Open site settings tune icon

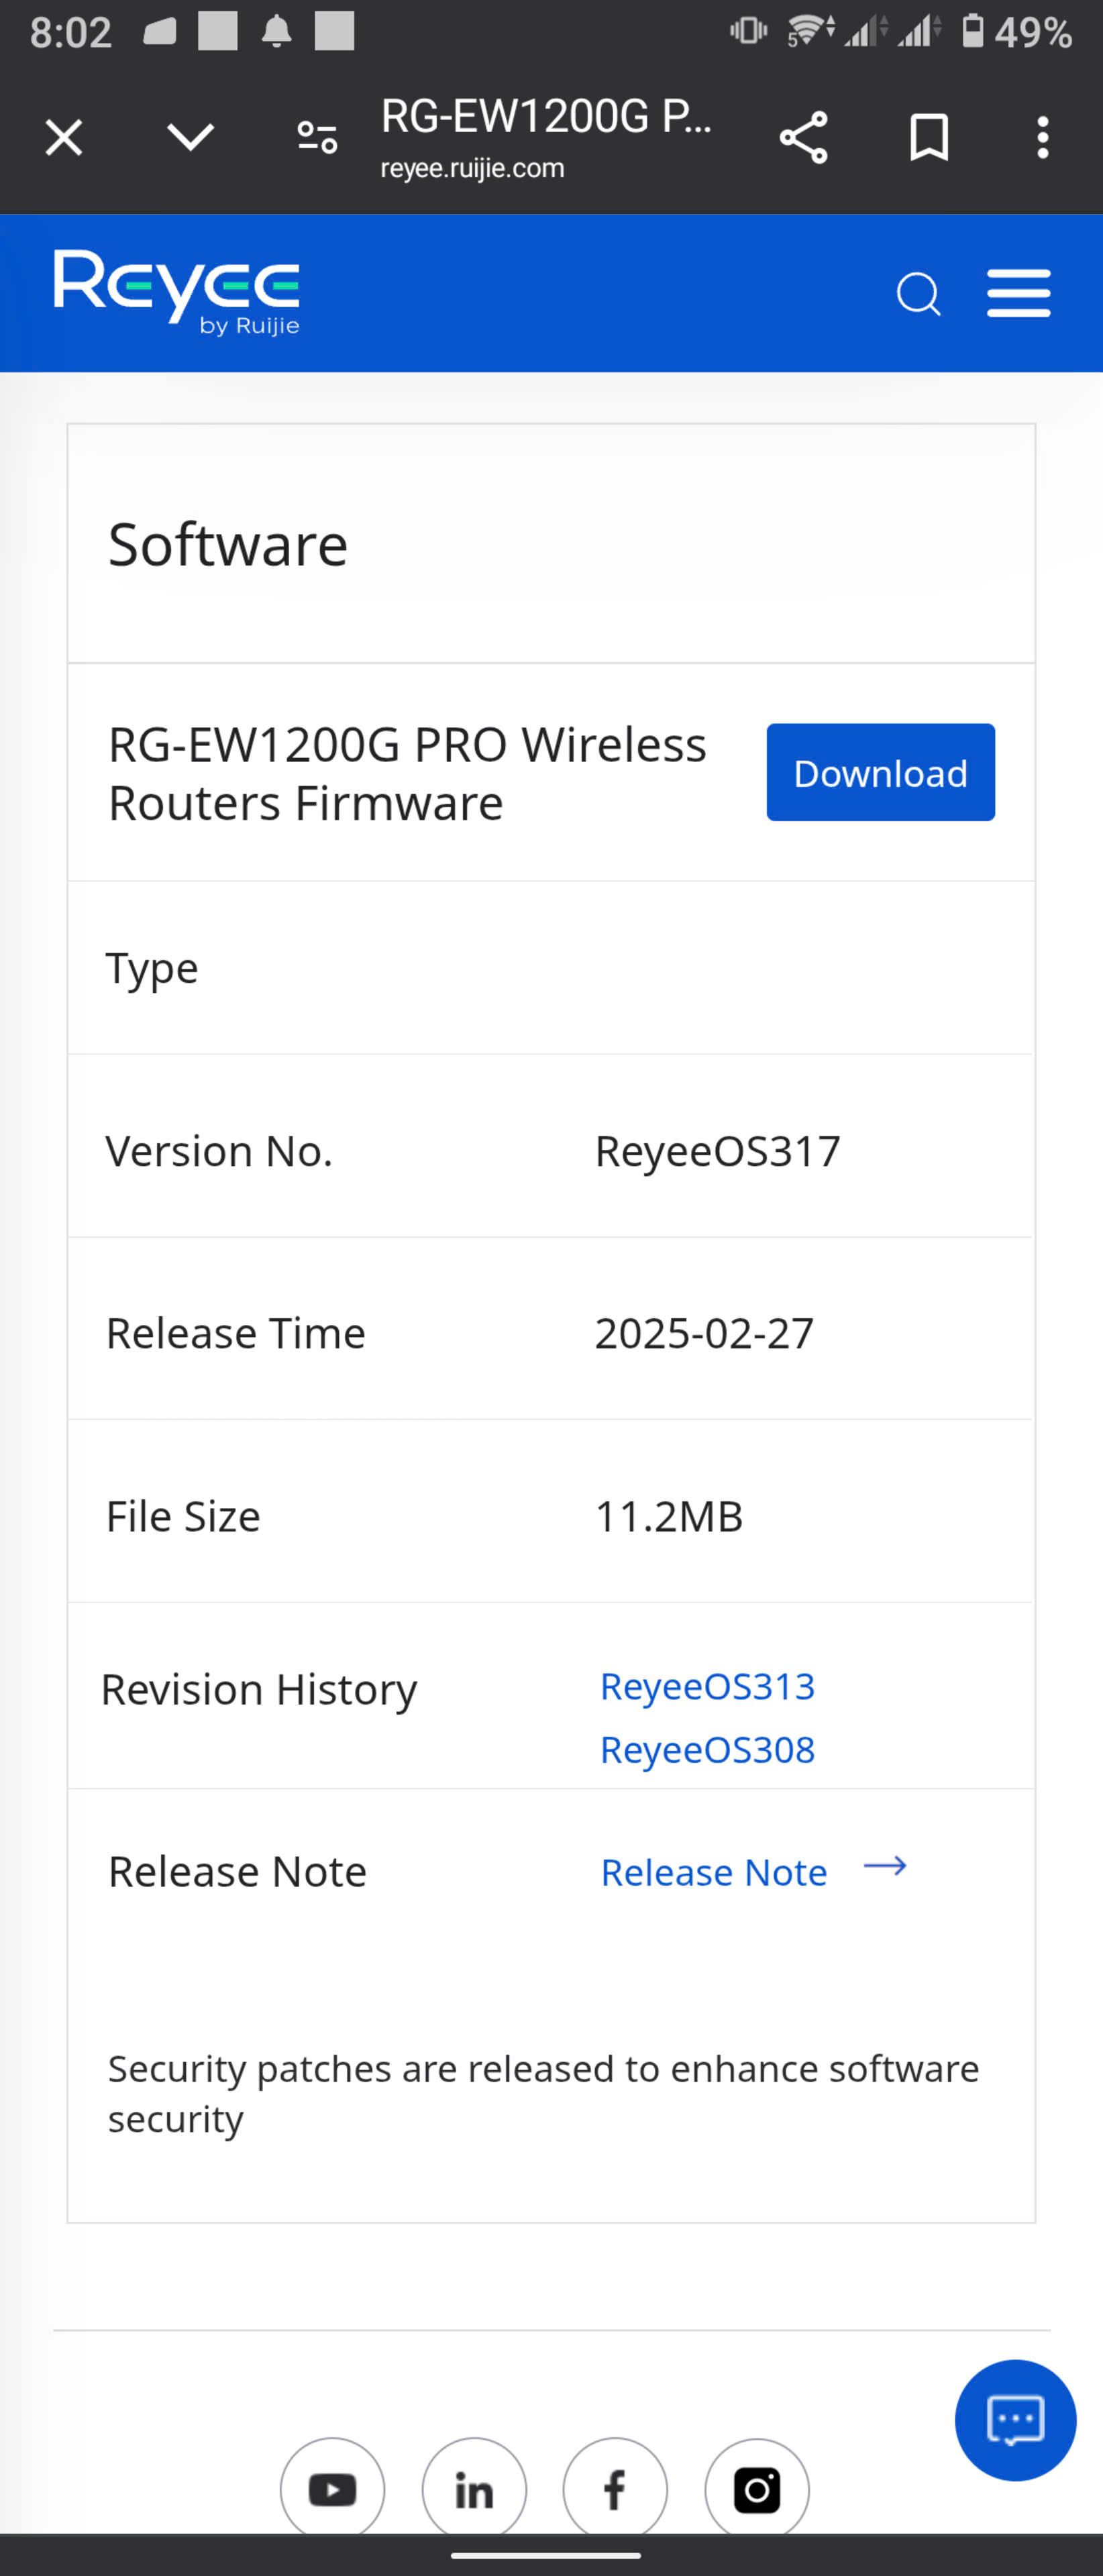click(317, 137)
